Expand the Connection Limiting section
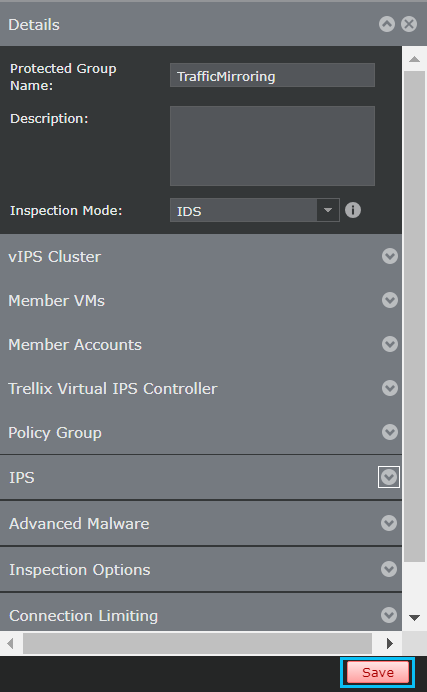Viewport: 427px width, 692px height. click(389, 615)
